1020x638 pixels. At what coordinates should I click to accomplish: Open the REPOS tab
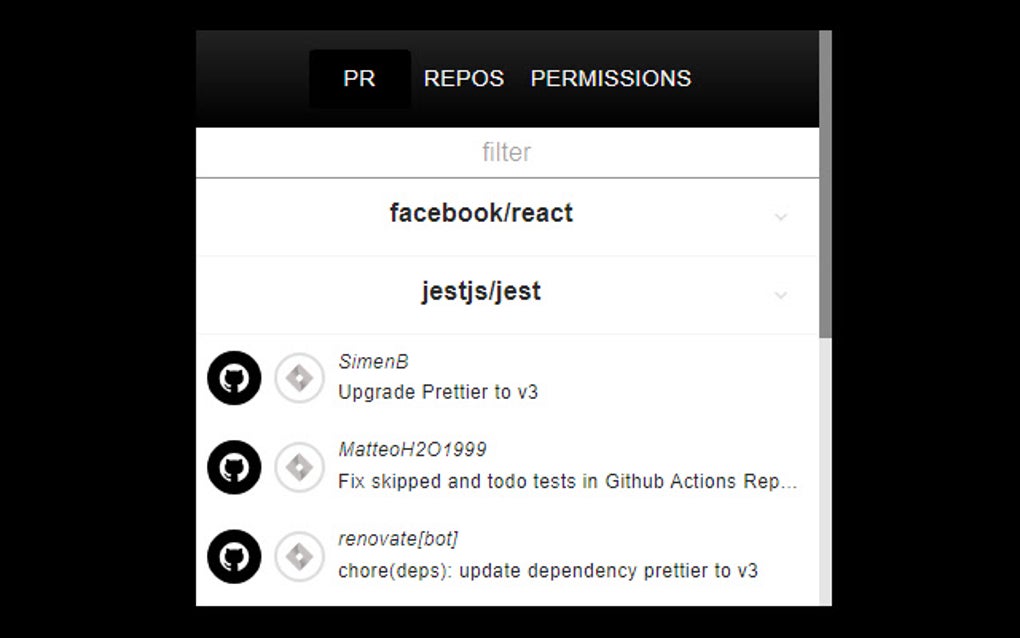point(464,79)
